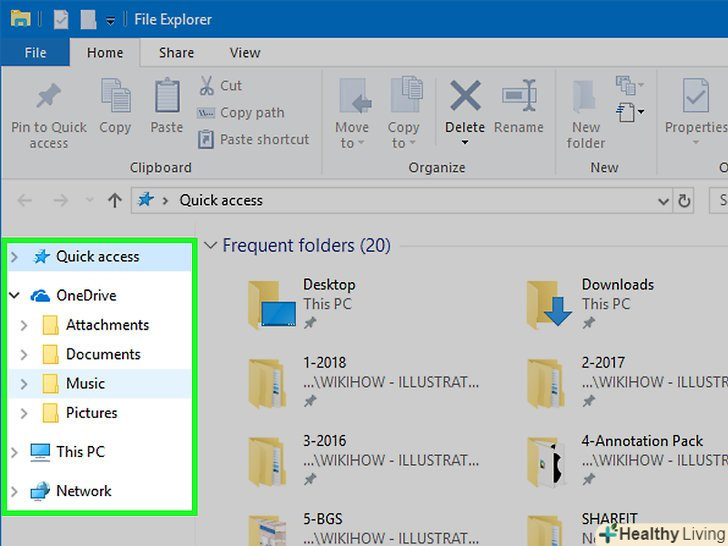
Task: Refresh the Quick access view
Action: pos(684,201)
